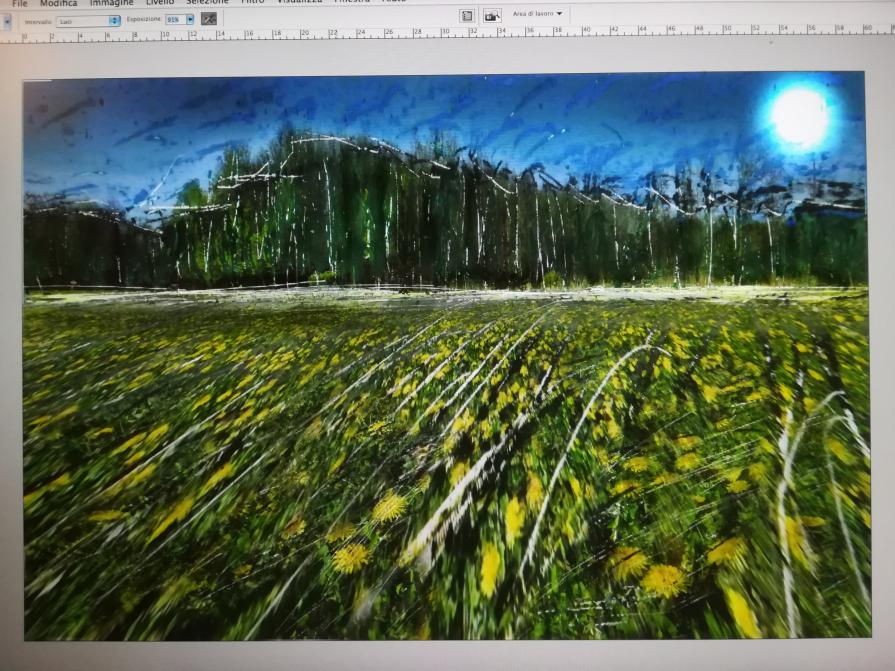Viewport: 895px width, 671px height.
Task: Open the Filtro menu
Action: click(253, 3)
